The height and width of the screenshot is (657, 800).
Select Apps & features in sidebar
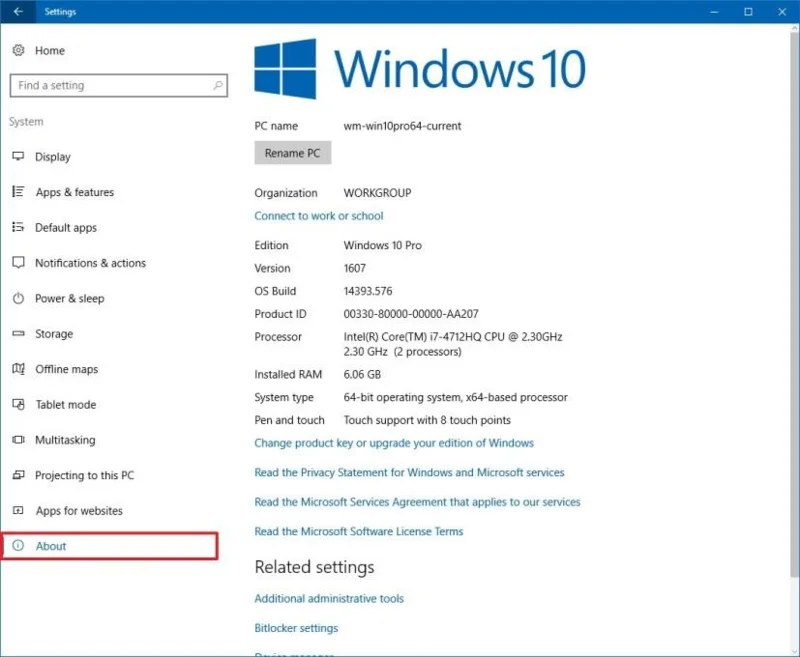click(74, 192)
